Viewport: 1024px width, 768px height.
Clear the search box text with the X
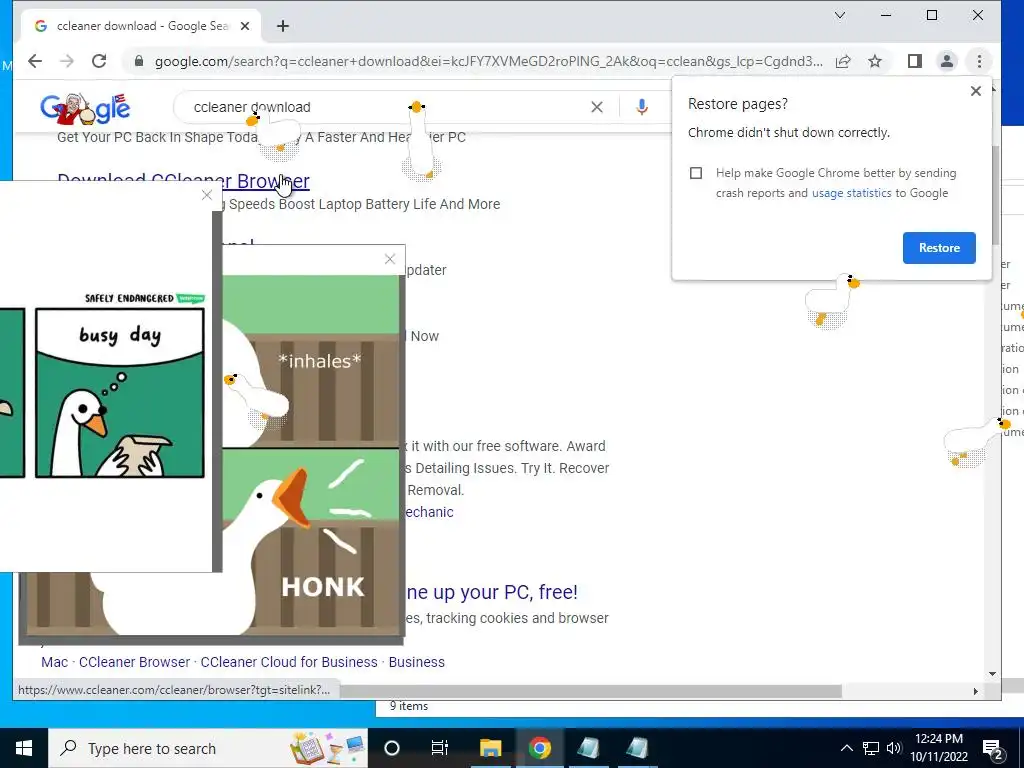597,107
